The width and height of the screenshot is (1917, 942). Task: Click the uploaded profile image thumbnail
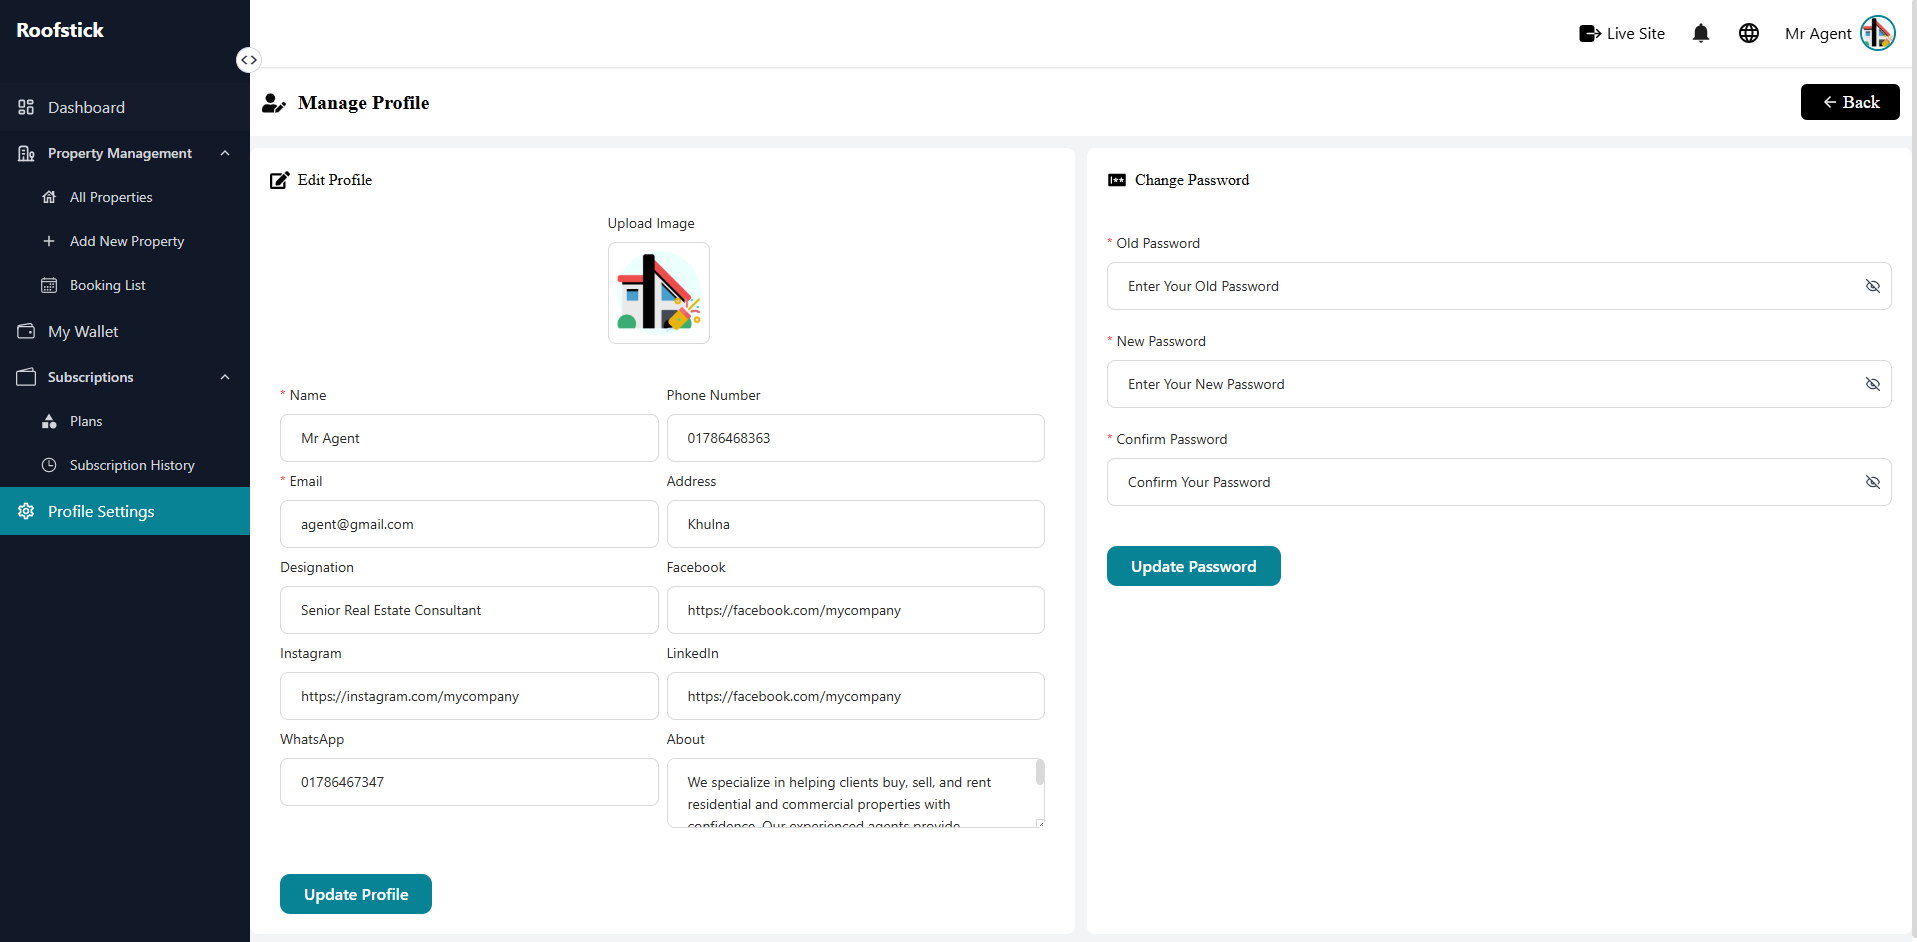[x=659, y=293]
